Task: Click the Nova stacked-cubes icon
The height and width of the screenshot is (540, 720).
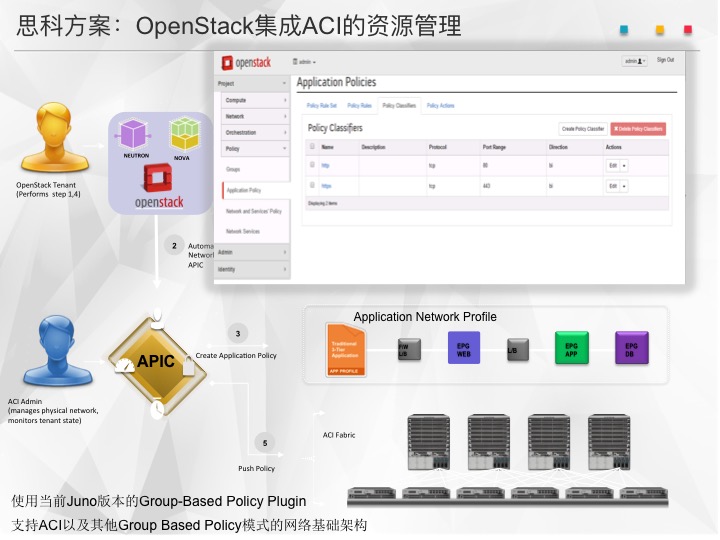Action: click(x=184, y=134)
